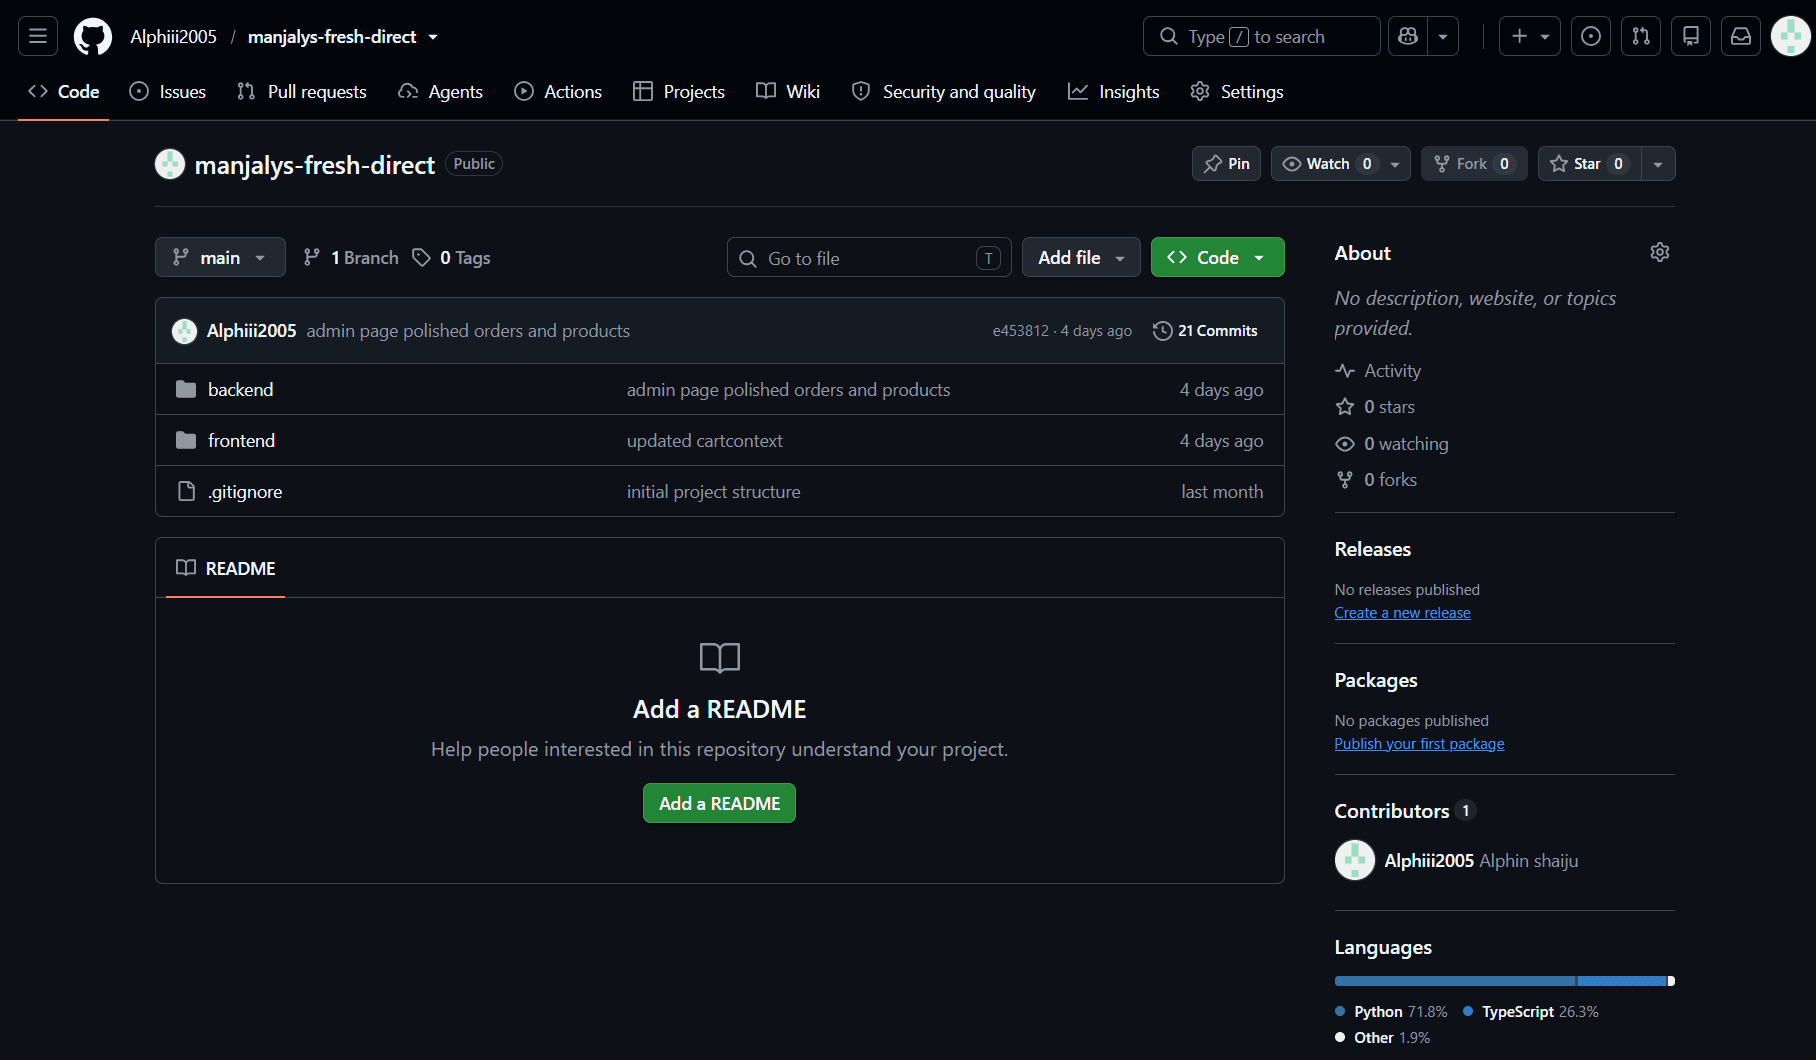This screenshot has width=1816, height=1060.
Task: Click Create a new release link
Action: (x=1402, y=613)
